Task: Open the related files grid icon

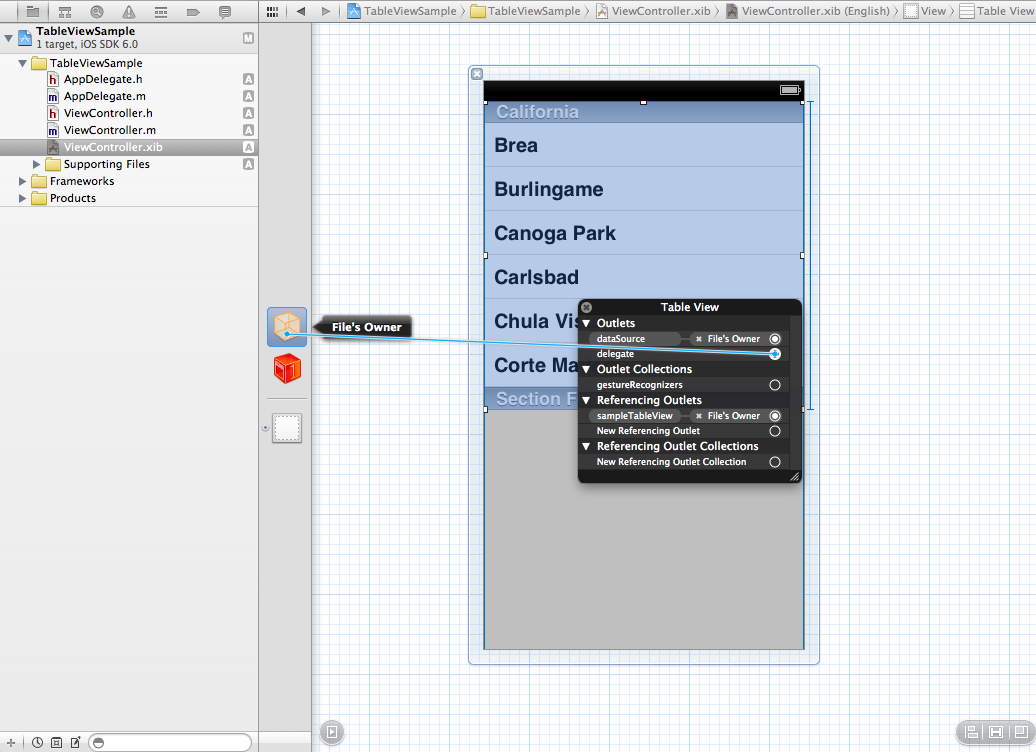Action: (x=272, y=11)
